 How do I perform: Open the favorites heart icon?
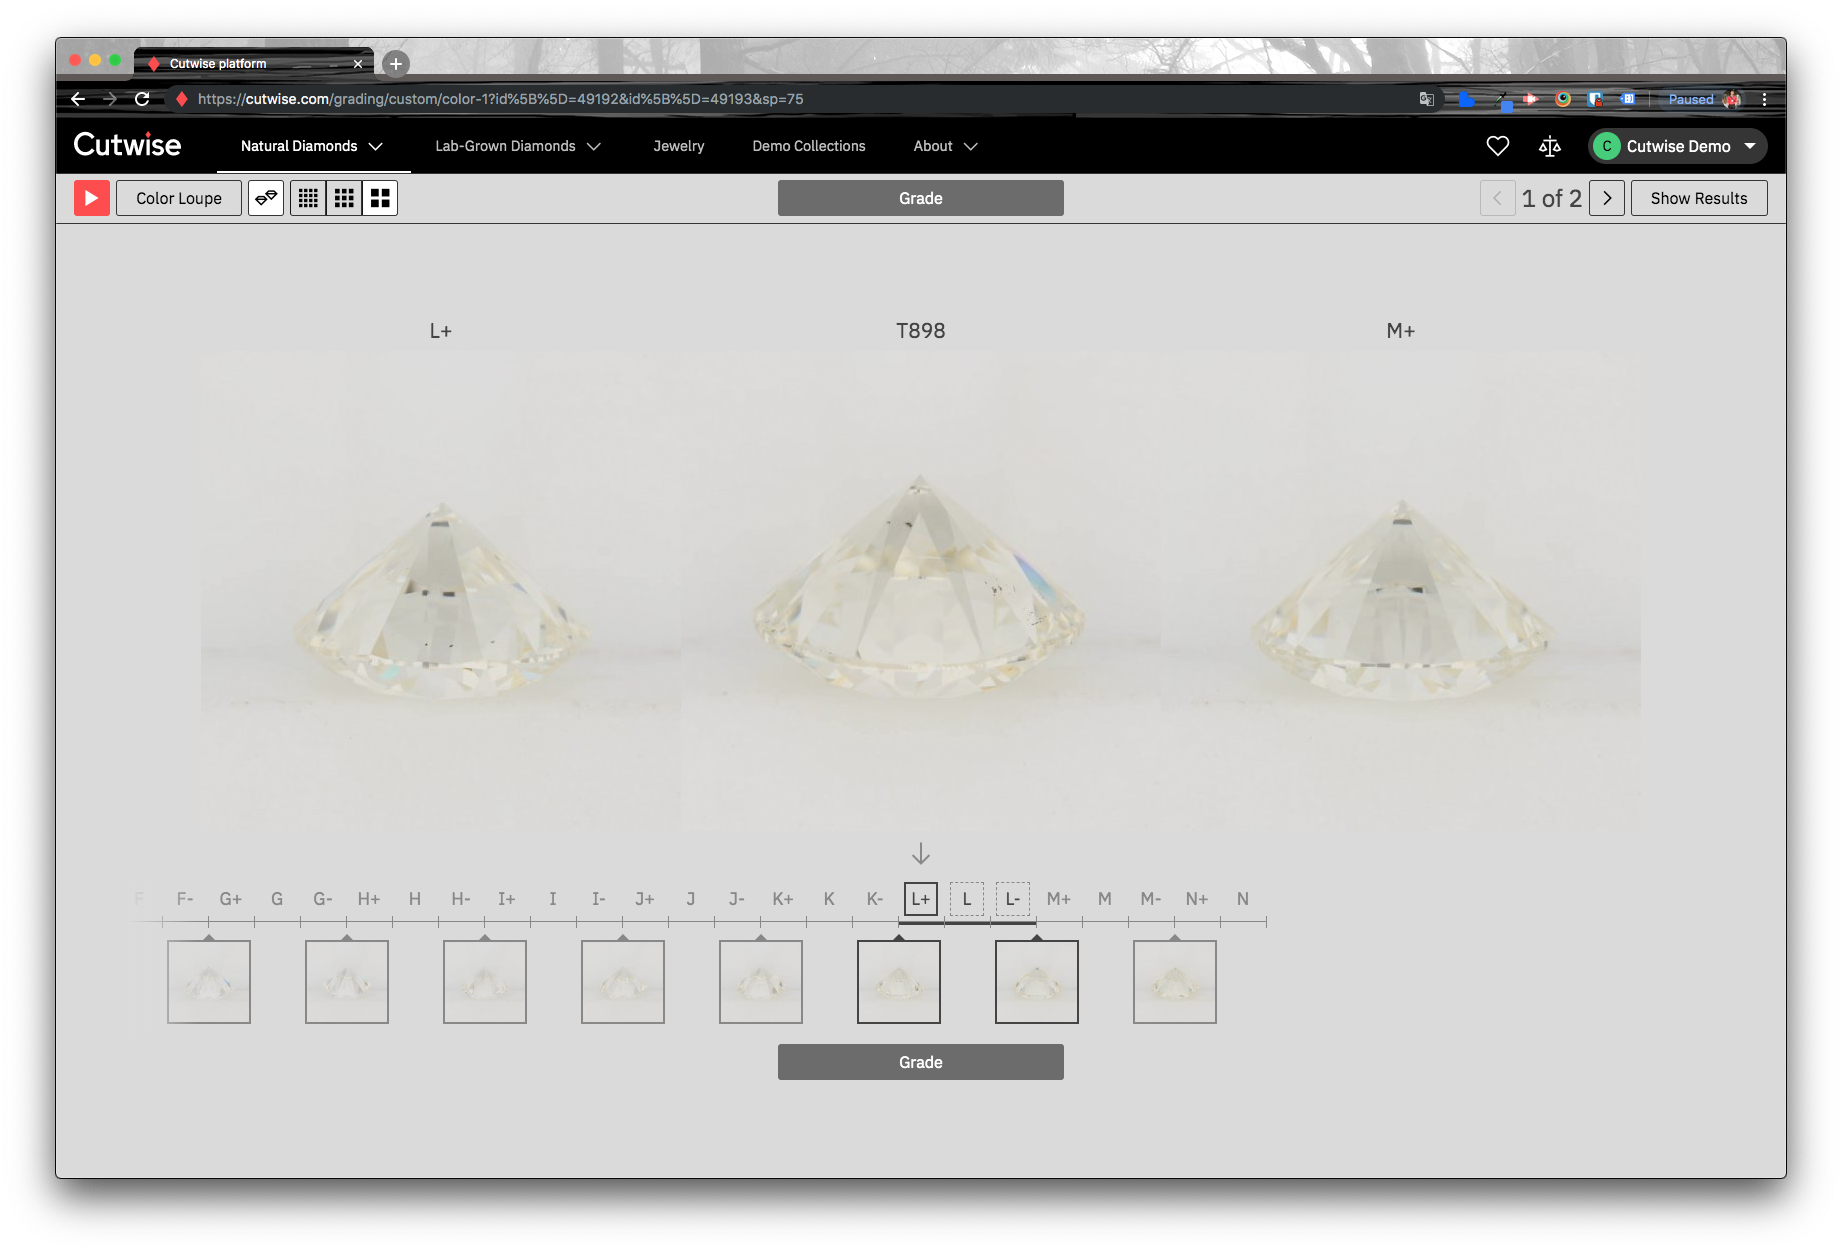[x=1497, y=146]
